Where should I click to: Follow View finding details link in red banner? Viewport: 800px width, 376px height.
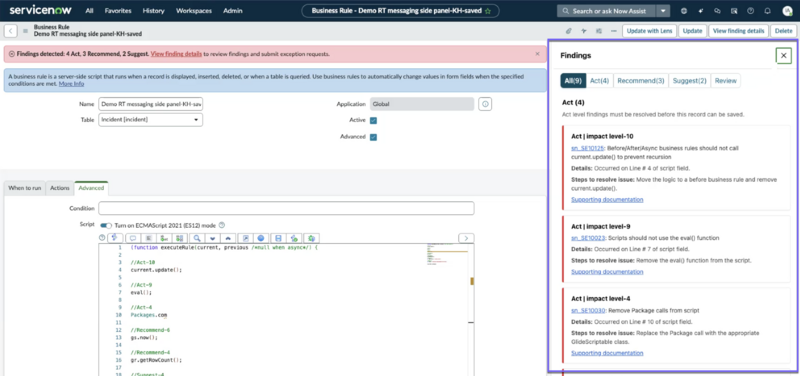point(176,54)
